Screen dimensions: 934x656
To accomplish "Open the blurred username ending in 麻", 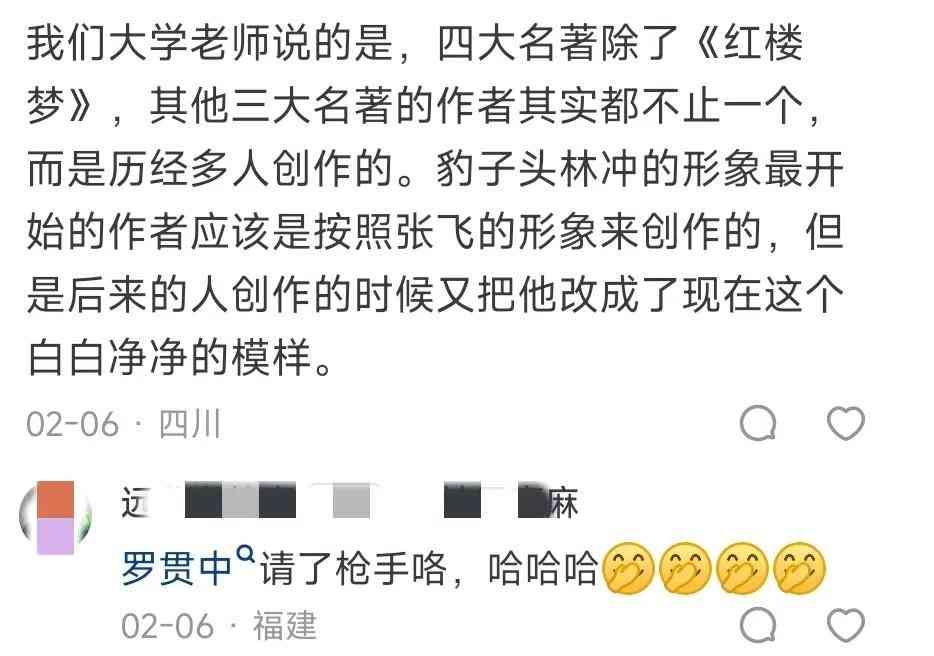I will (x=350, y=502).
